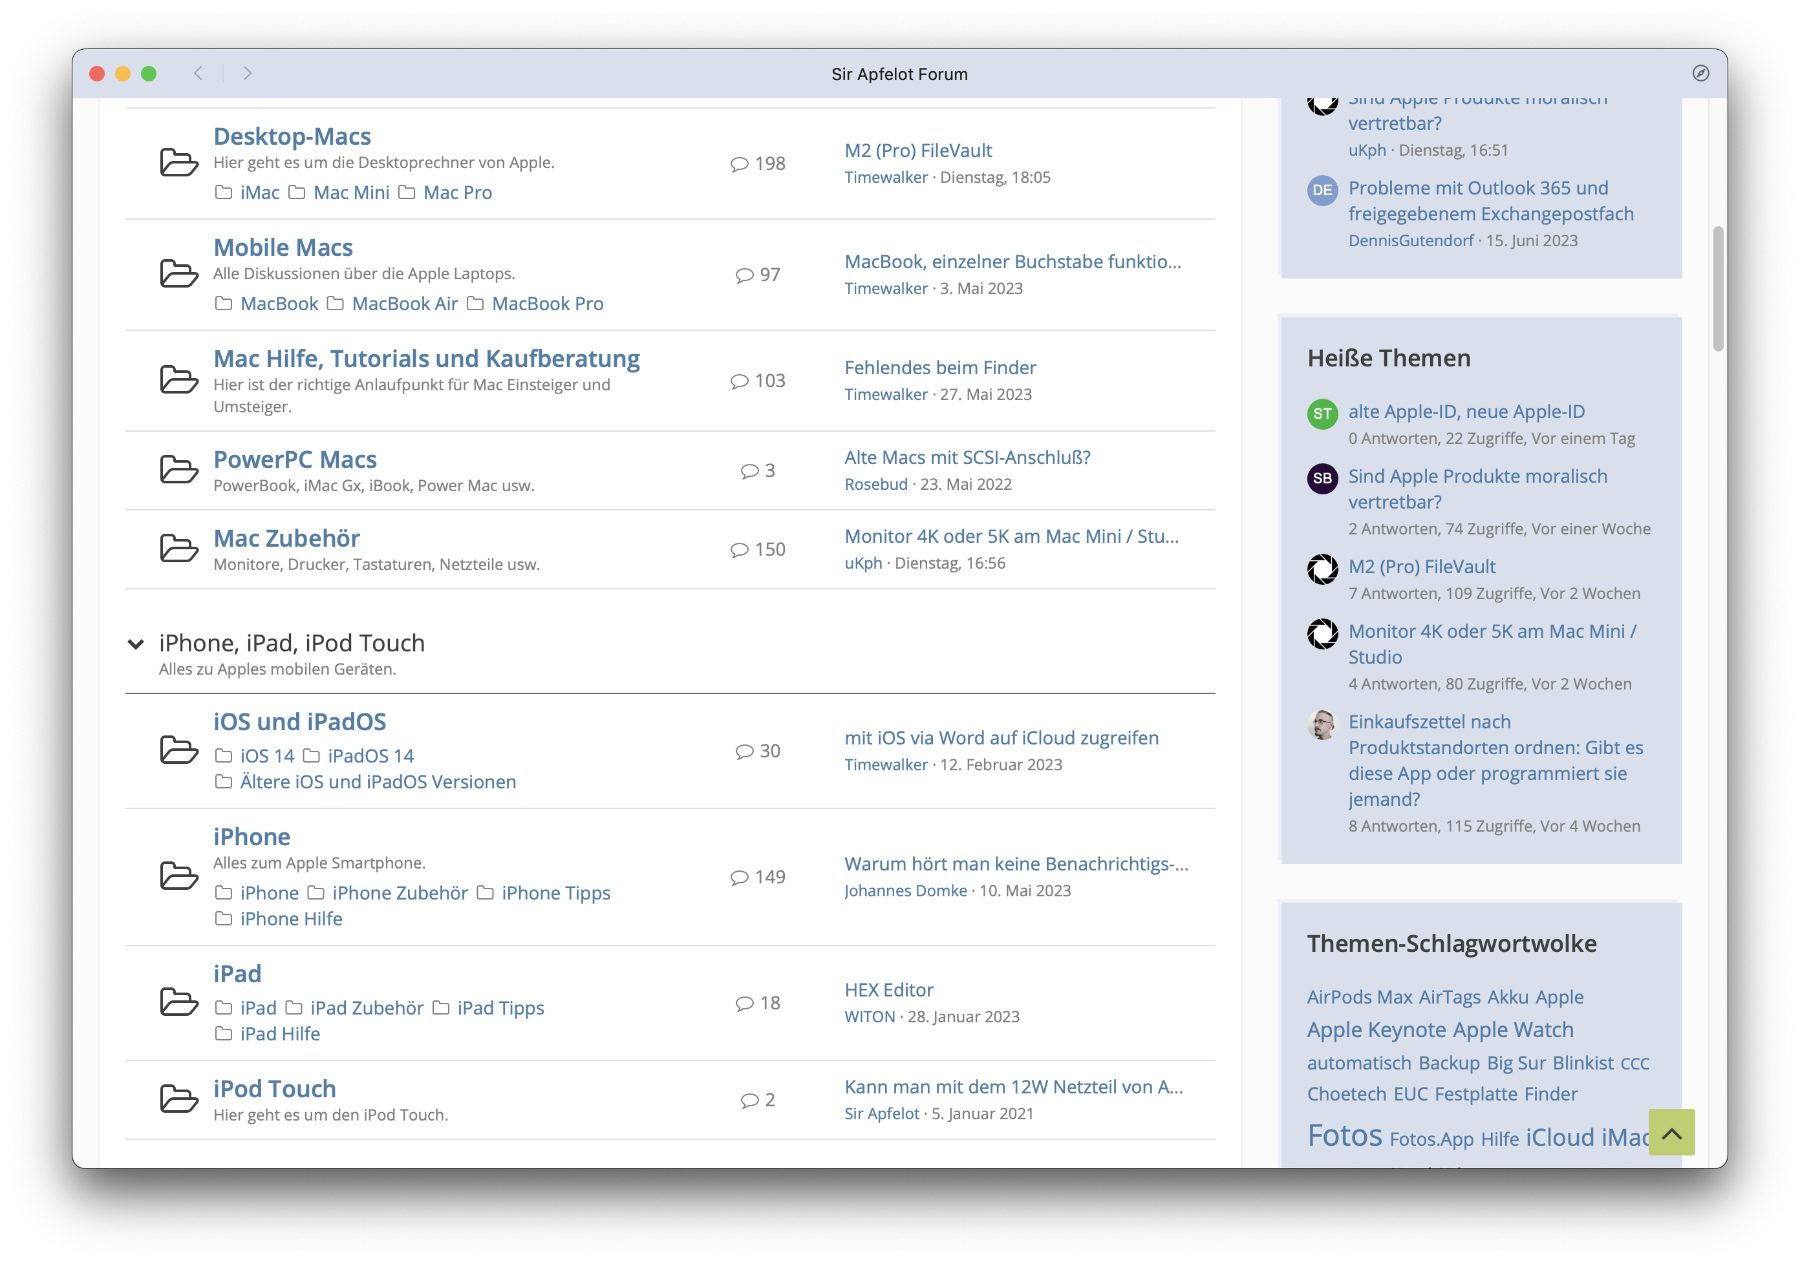
Task: Click the green ST user avatar
Action: 1322,413
